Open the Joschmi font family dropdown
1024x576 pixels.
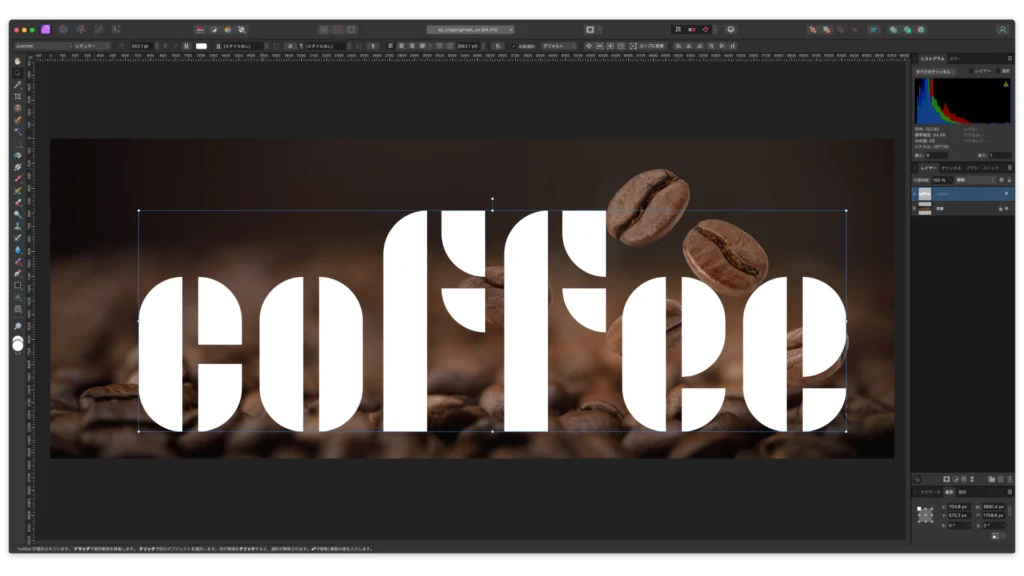point(42,46)
